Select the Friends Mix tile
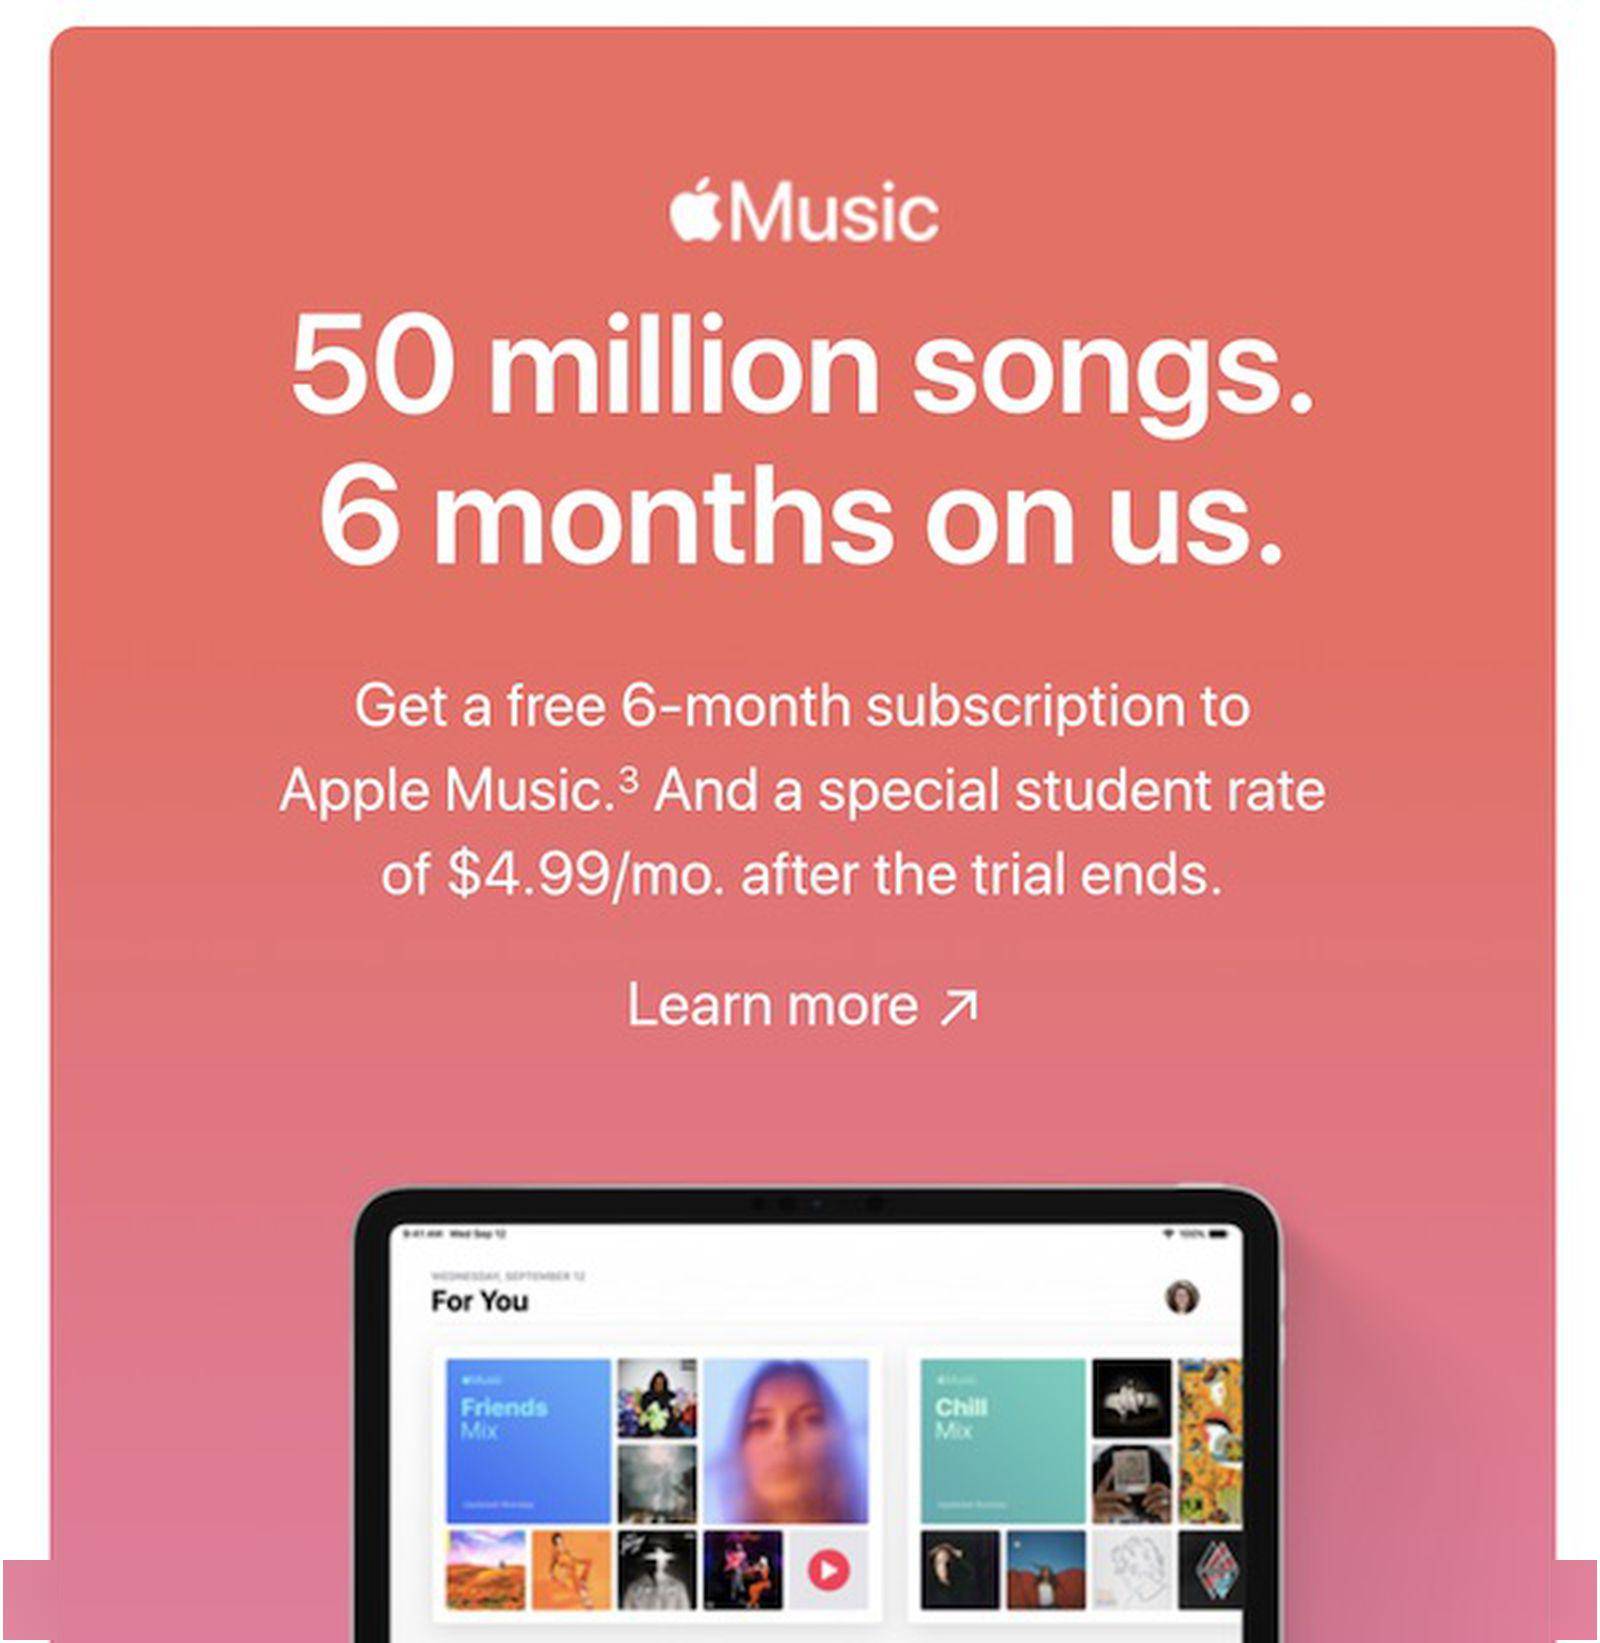This screenshot has height=1643, width=1600. pos(527,1441)
